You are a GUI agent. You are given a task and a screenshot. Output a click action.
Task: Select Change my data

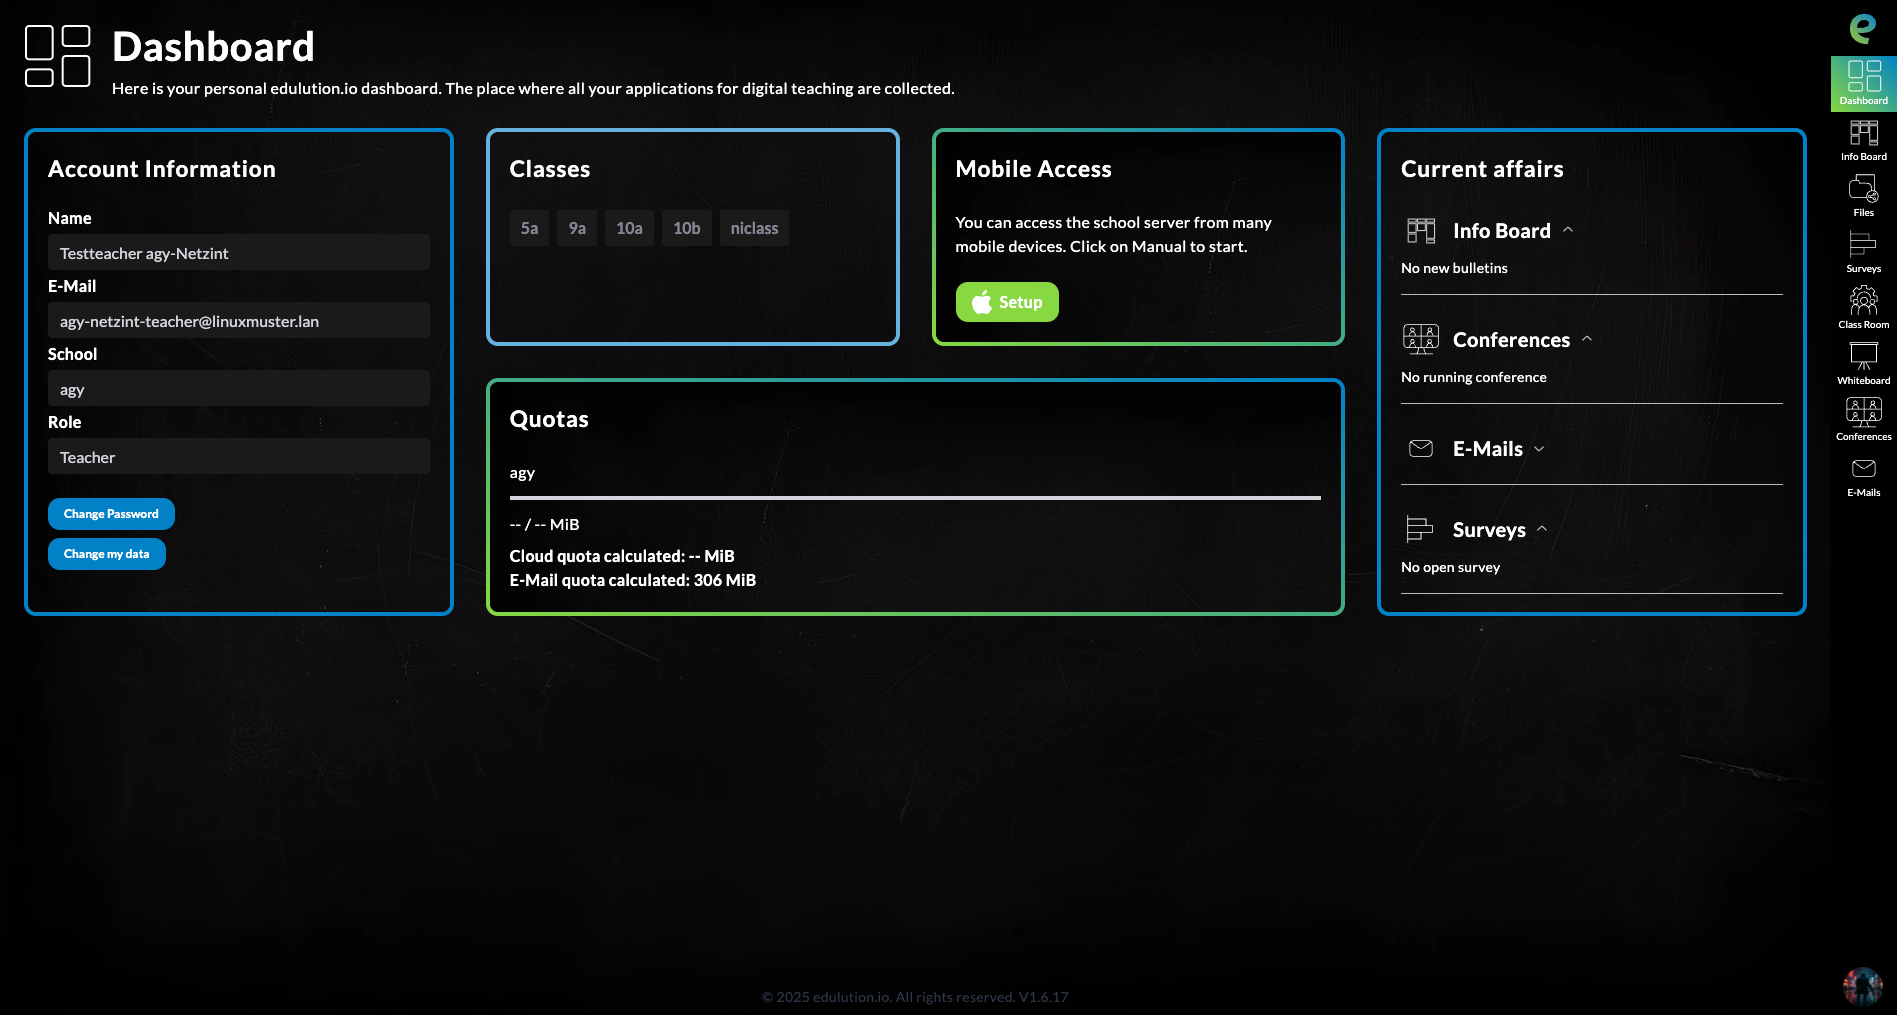point(106,553)
